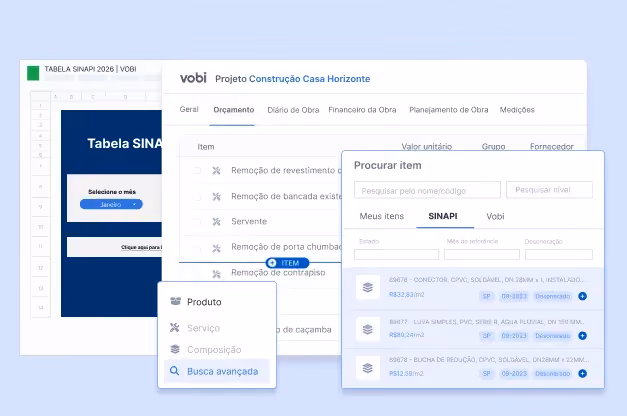Click 09-2023 tag on LUVA SIMPLES result

(514, 336)
